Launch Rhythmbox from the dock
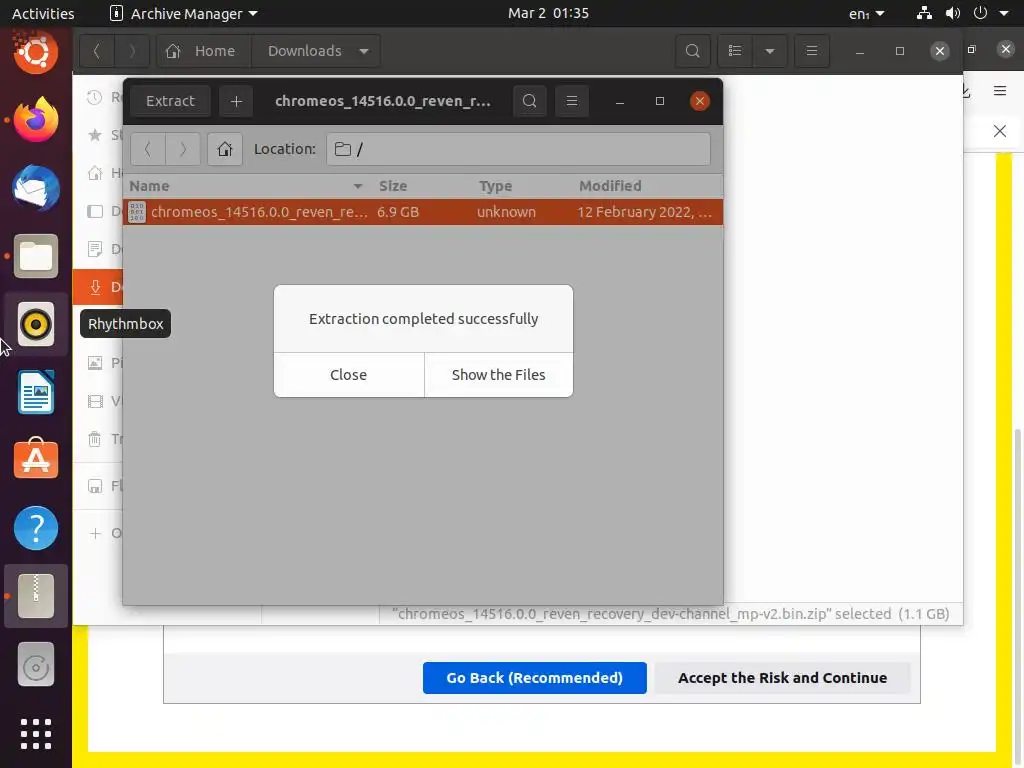The width and height of the screenshot is (1024, 768). click(36, 324)
